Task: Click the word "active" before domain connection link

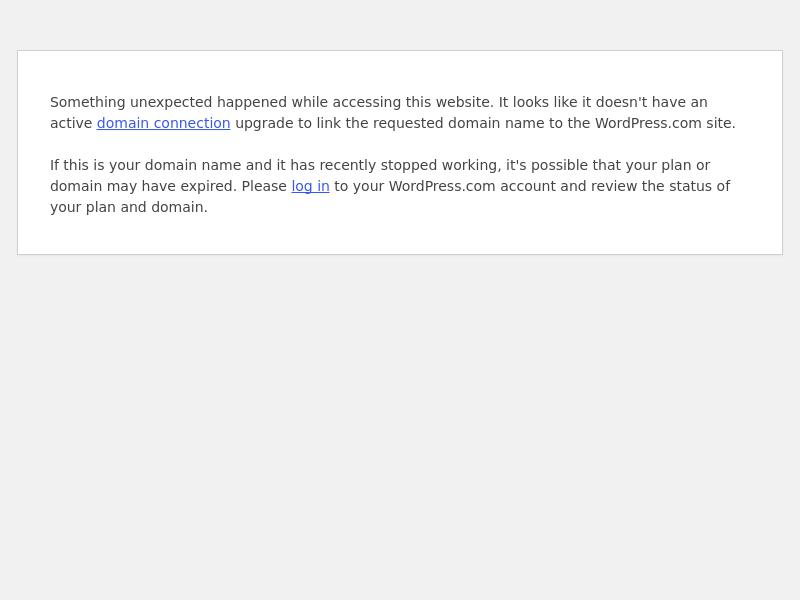Action: 71,123
